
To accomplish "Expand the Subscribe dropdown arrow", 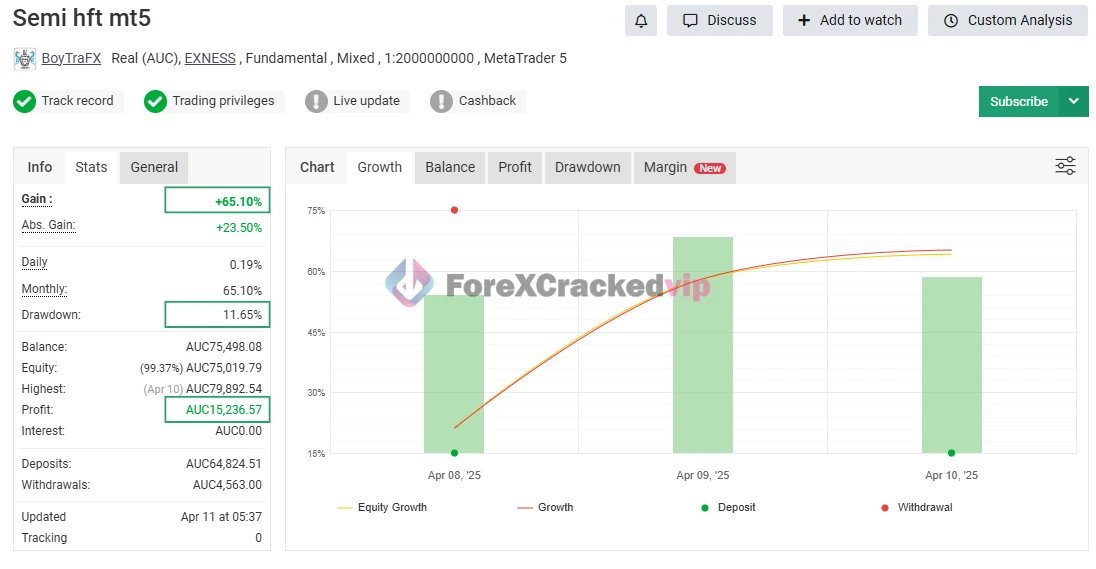I will coord(1074,101).
